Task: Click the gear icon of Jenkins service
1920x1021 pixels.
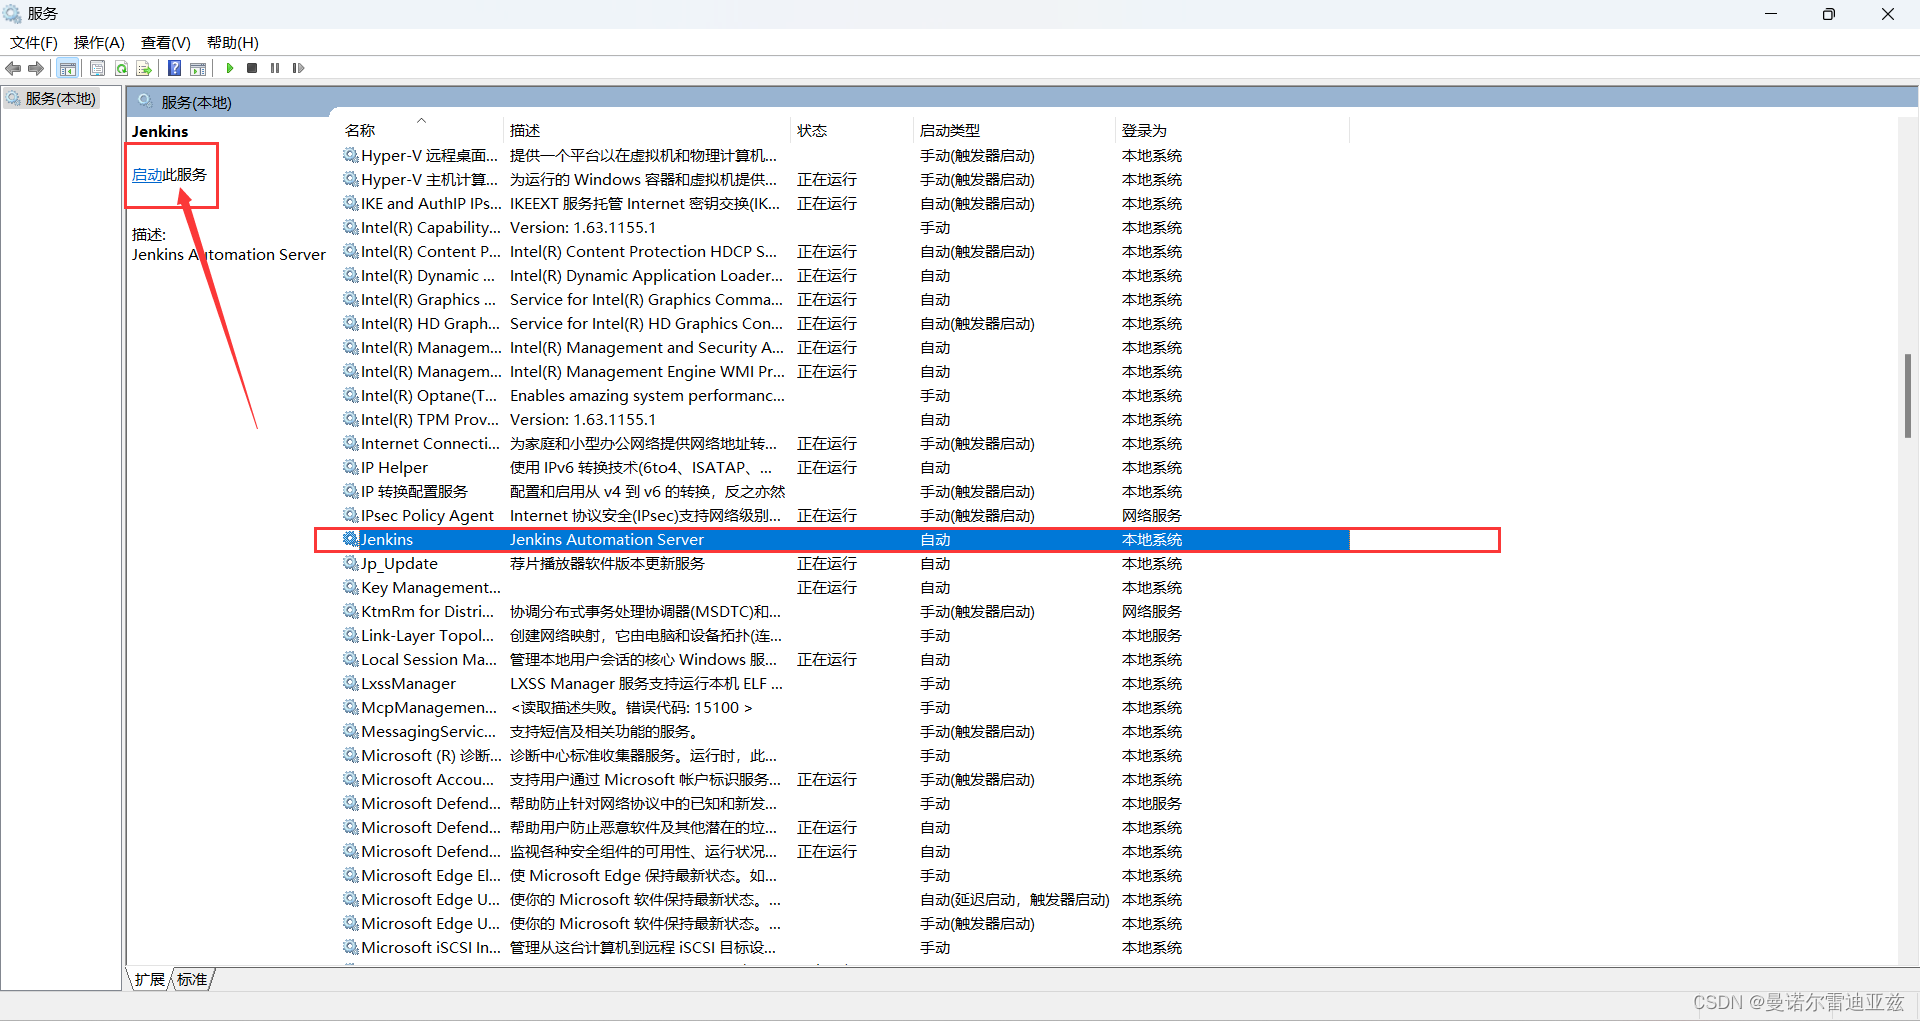Action: tap(351, 539)
